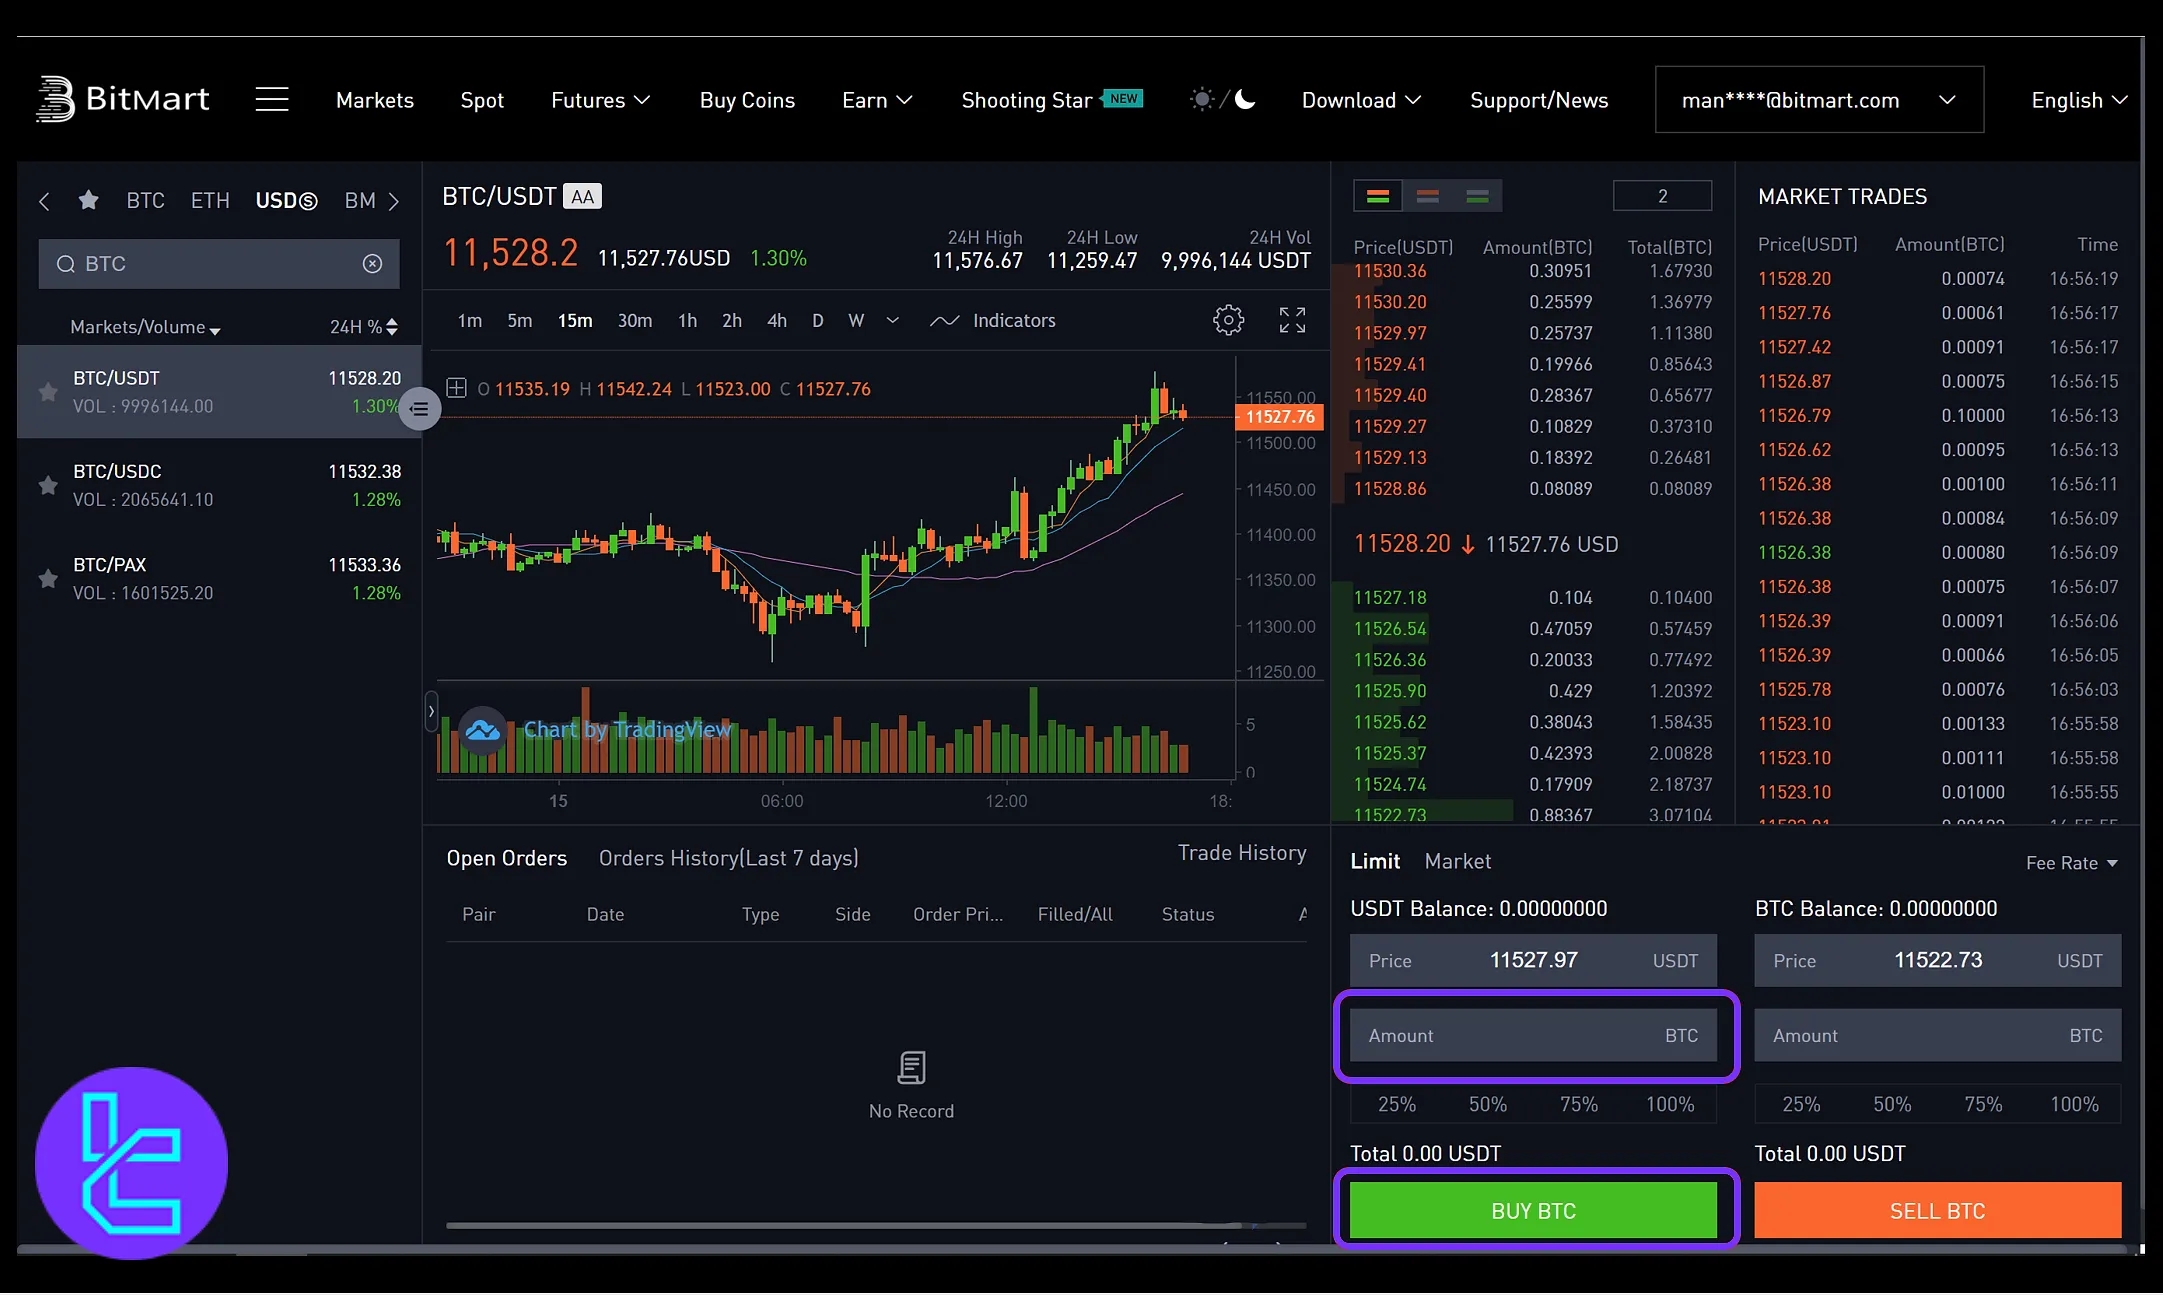2163x1295 pixels.
Task: Focus the BTC market search field
Action: pyautogui.click(x=218, y=263)
